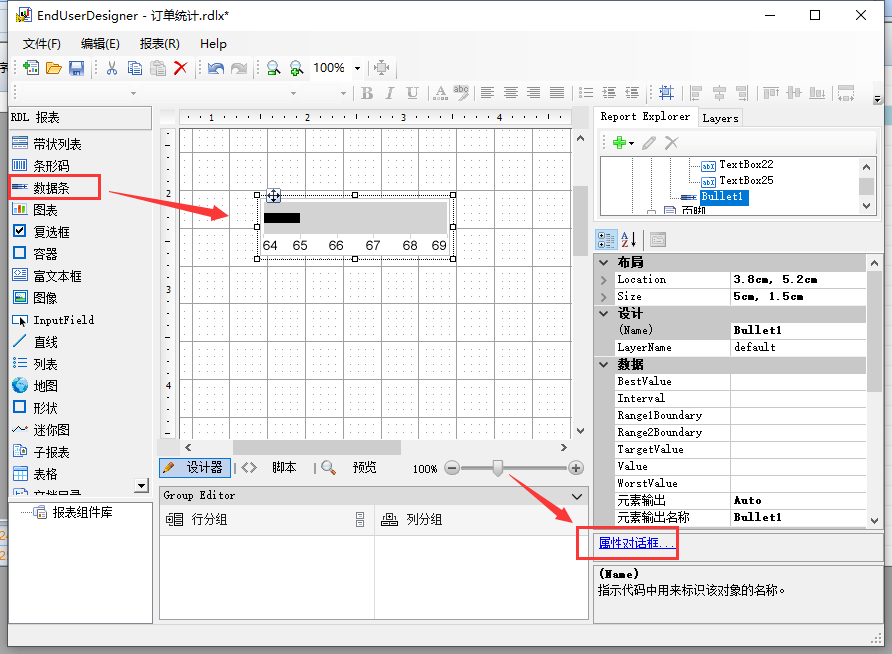892x654 pixels.
Task: Switch to 设计器 designer view
Action: [195, 467]
